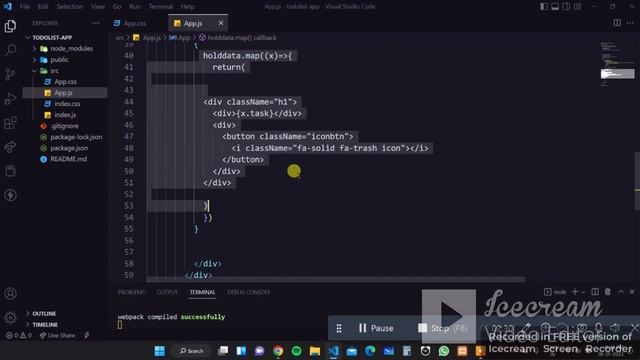Open the View menu
This screenshot has height=360, width=640.
pos(98,7)
